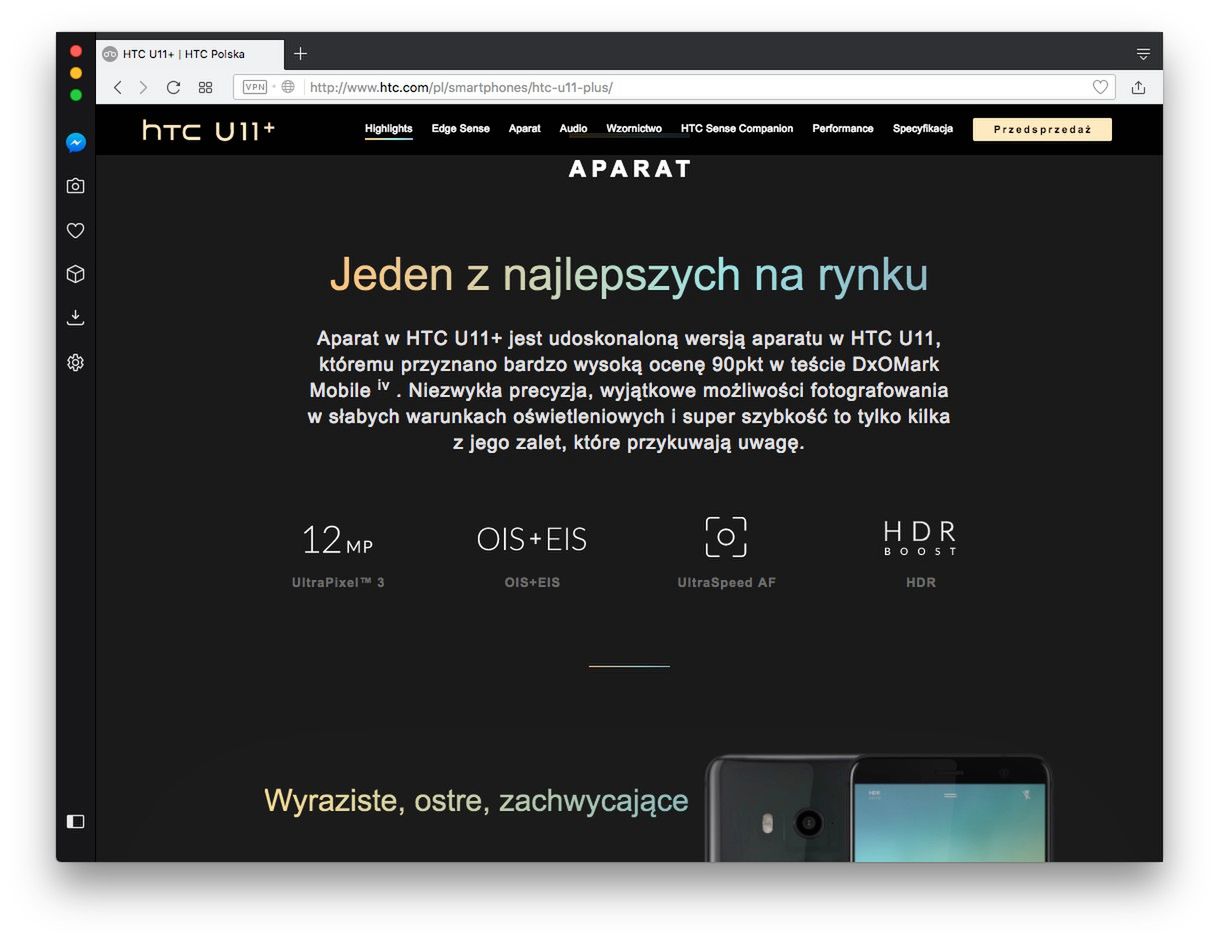The image size is (1219, 942).
Task: Click the HDR Boost feature icon
Action: click(920, 538)
